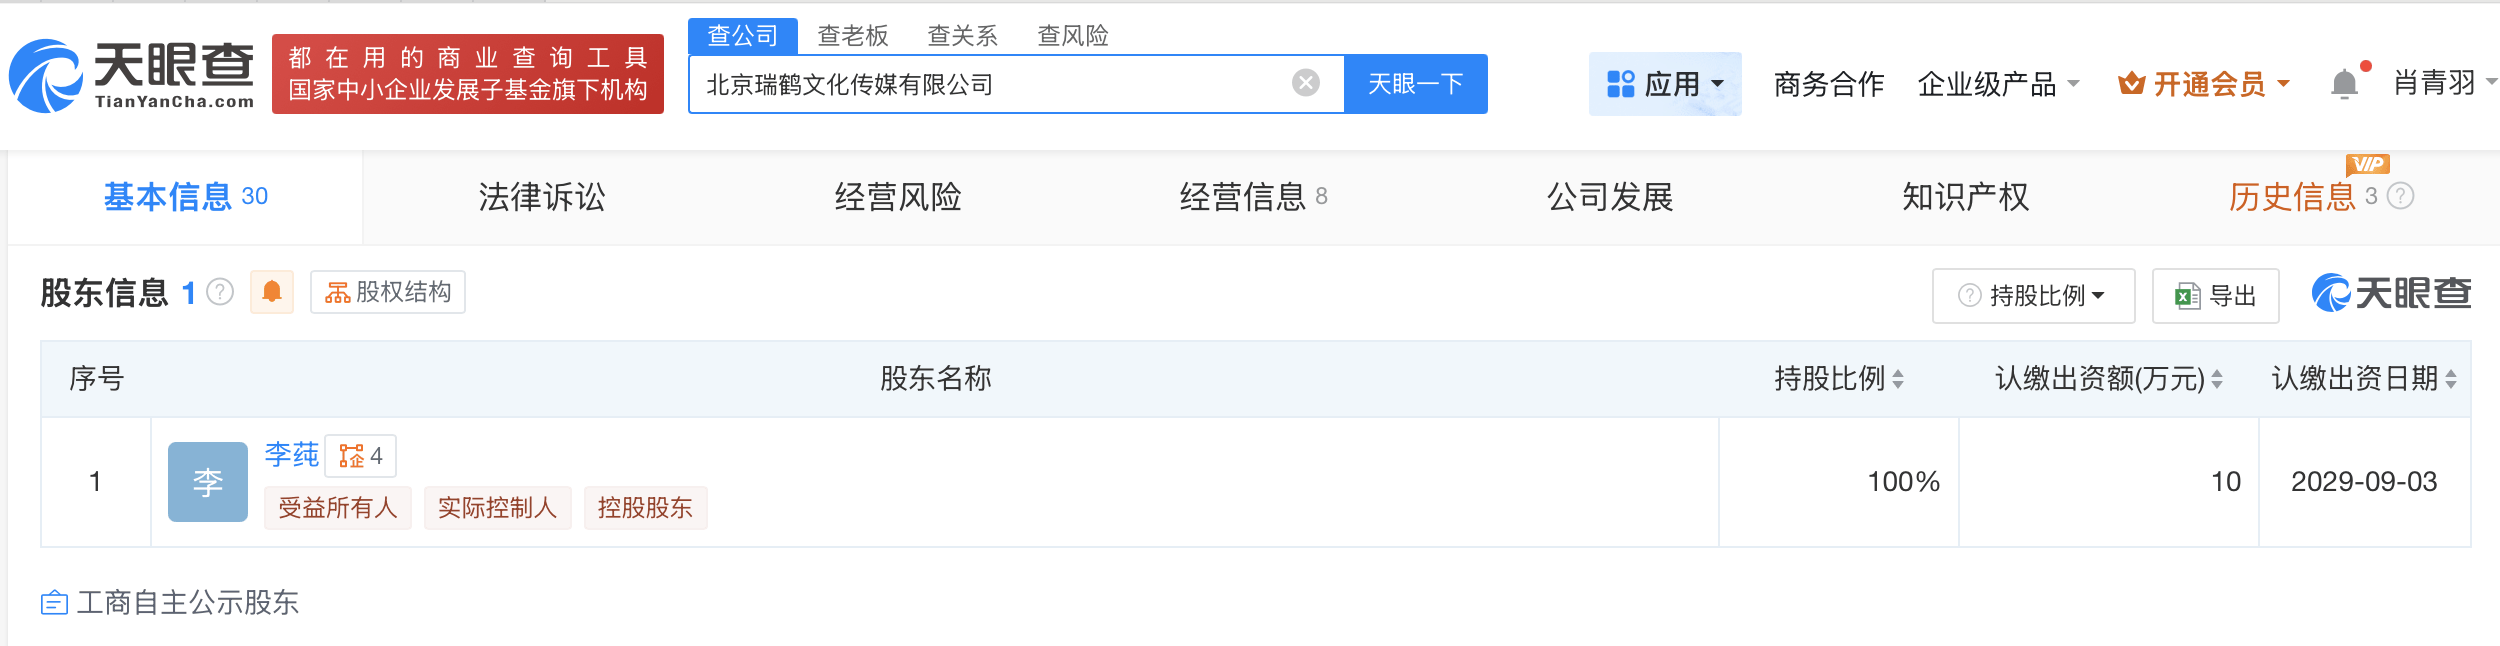Sort by 认缴出资额 column arrows
2500x646 pixels.
point(2217,379)
